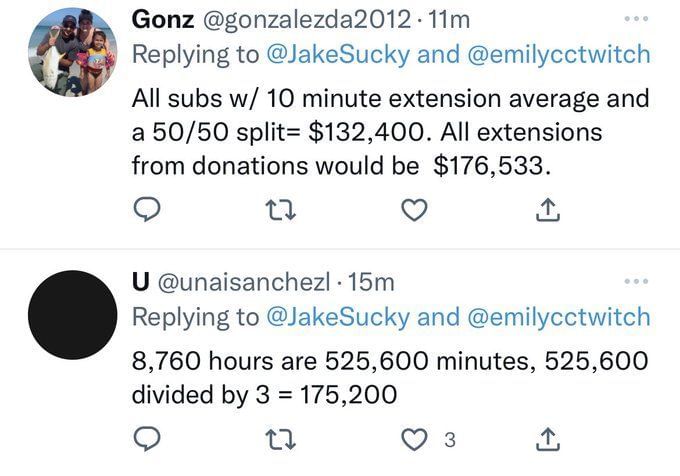Open U's black profile avatar
Screen dimensions: 680x476
(x=71, y=315)
